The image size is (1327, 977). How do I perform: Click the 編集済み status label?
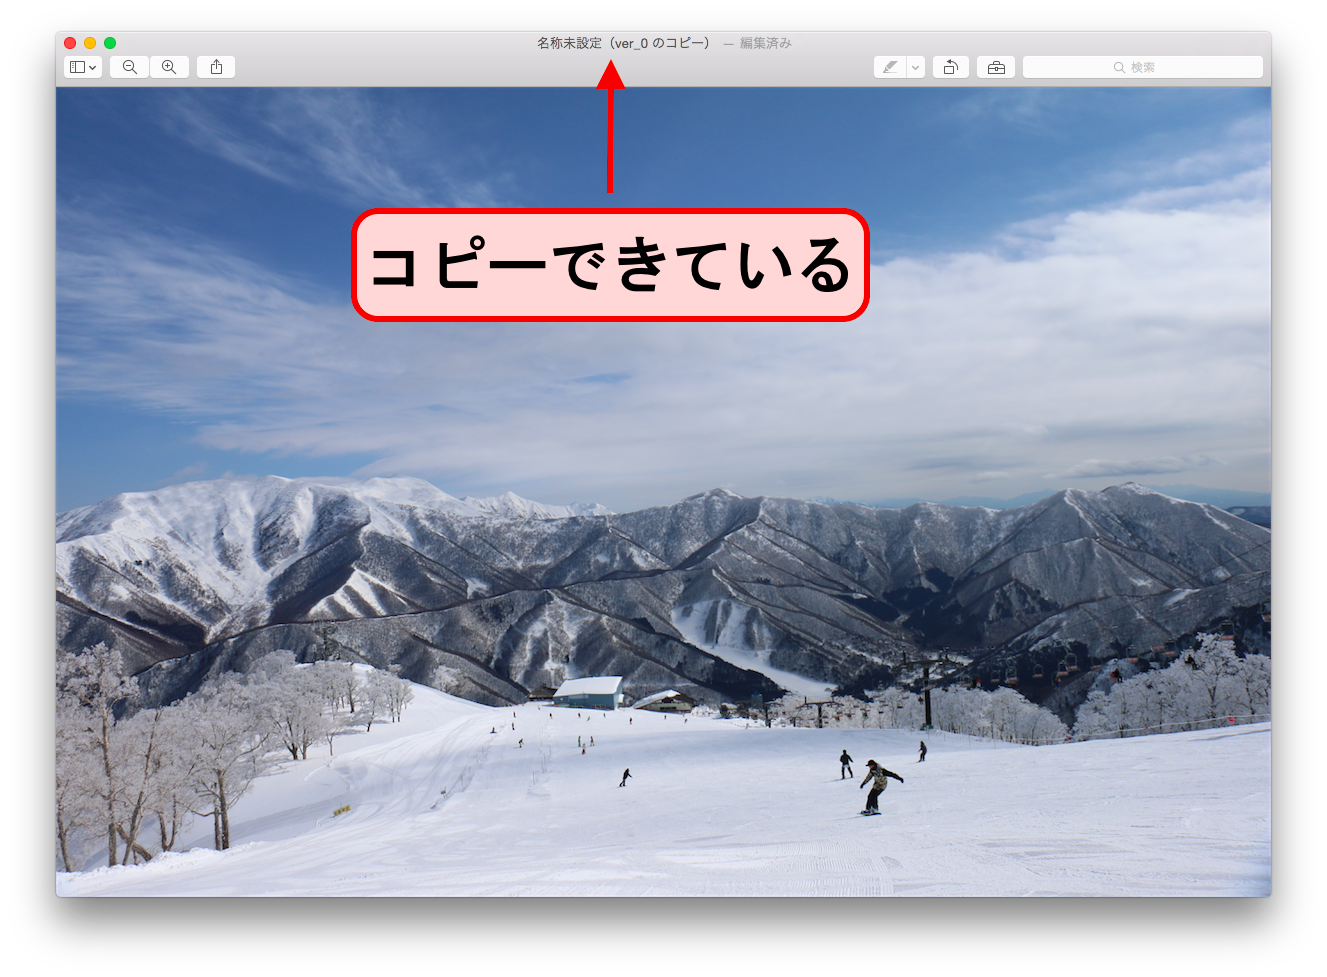pos(766,43)
